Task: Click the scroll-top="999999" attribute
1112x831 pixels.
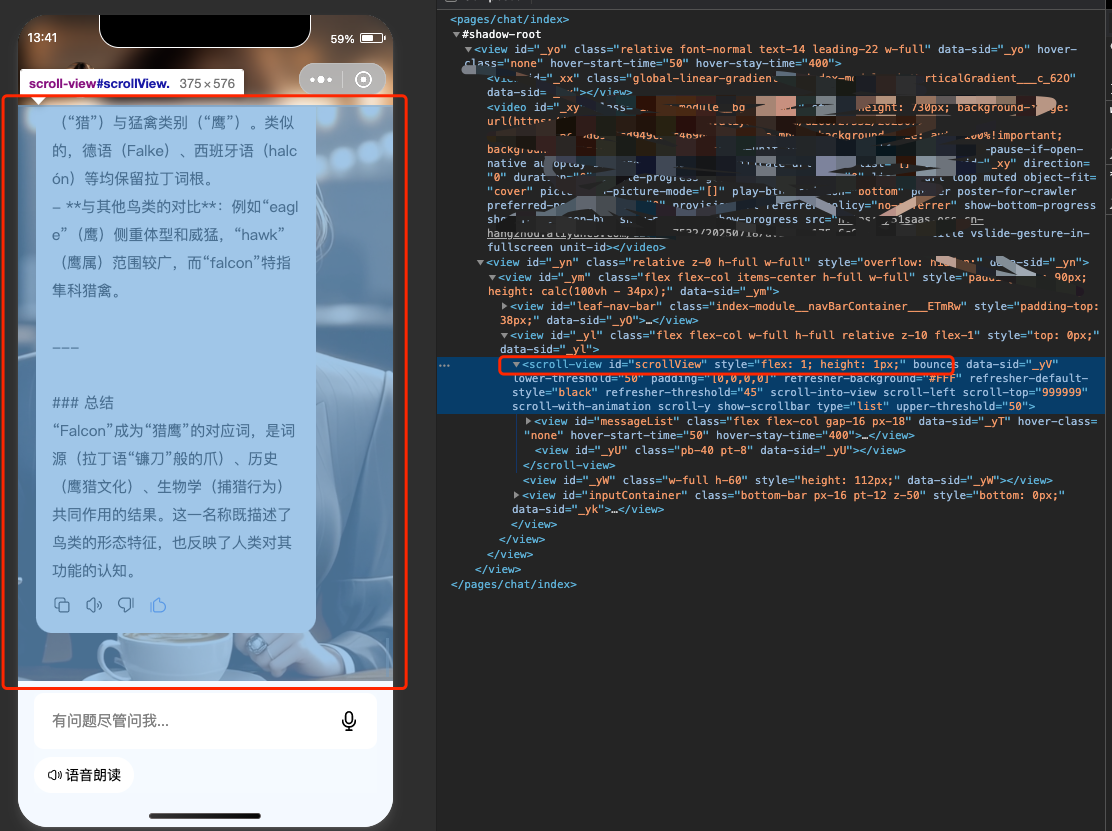Action: [1030, 392]
